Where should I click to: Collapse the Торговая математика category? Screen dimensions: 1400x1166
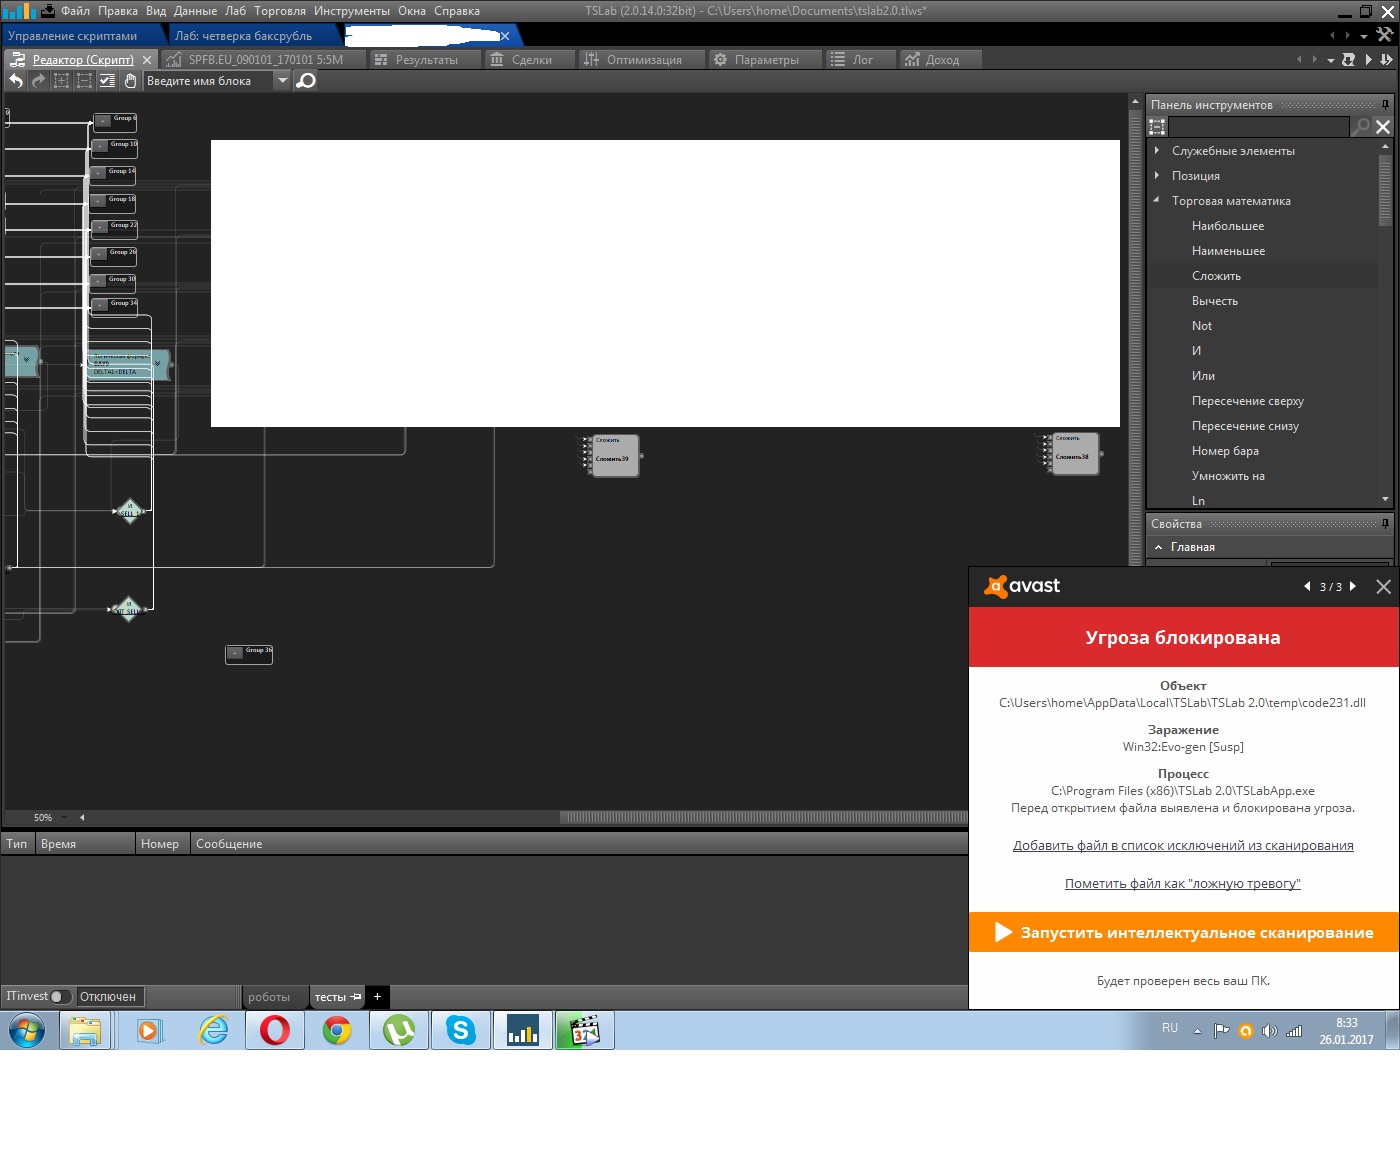click(x=1157, y=201)
